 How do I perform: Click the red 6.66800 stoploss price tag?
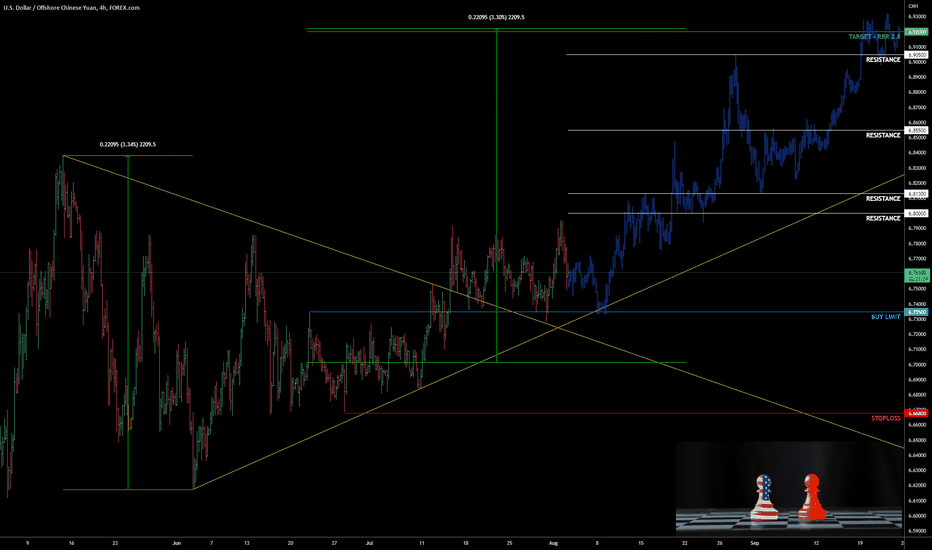[x=916, y=413]
